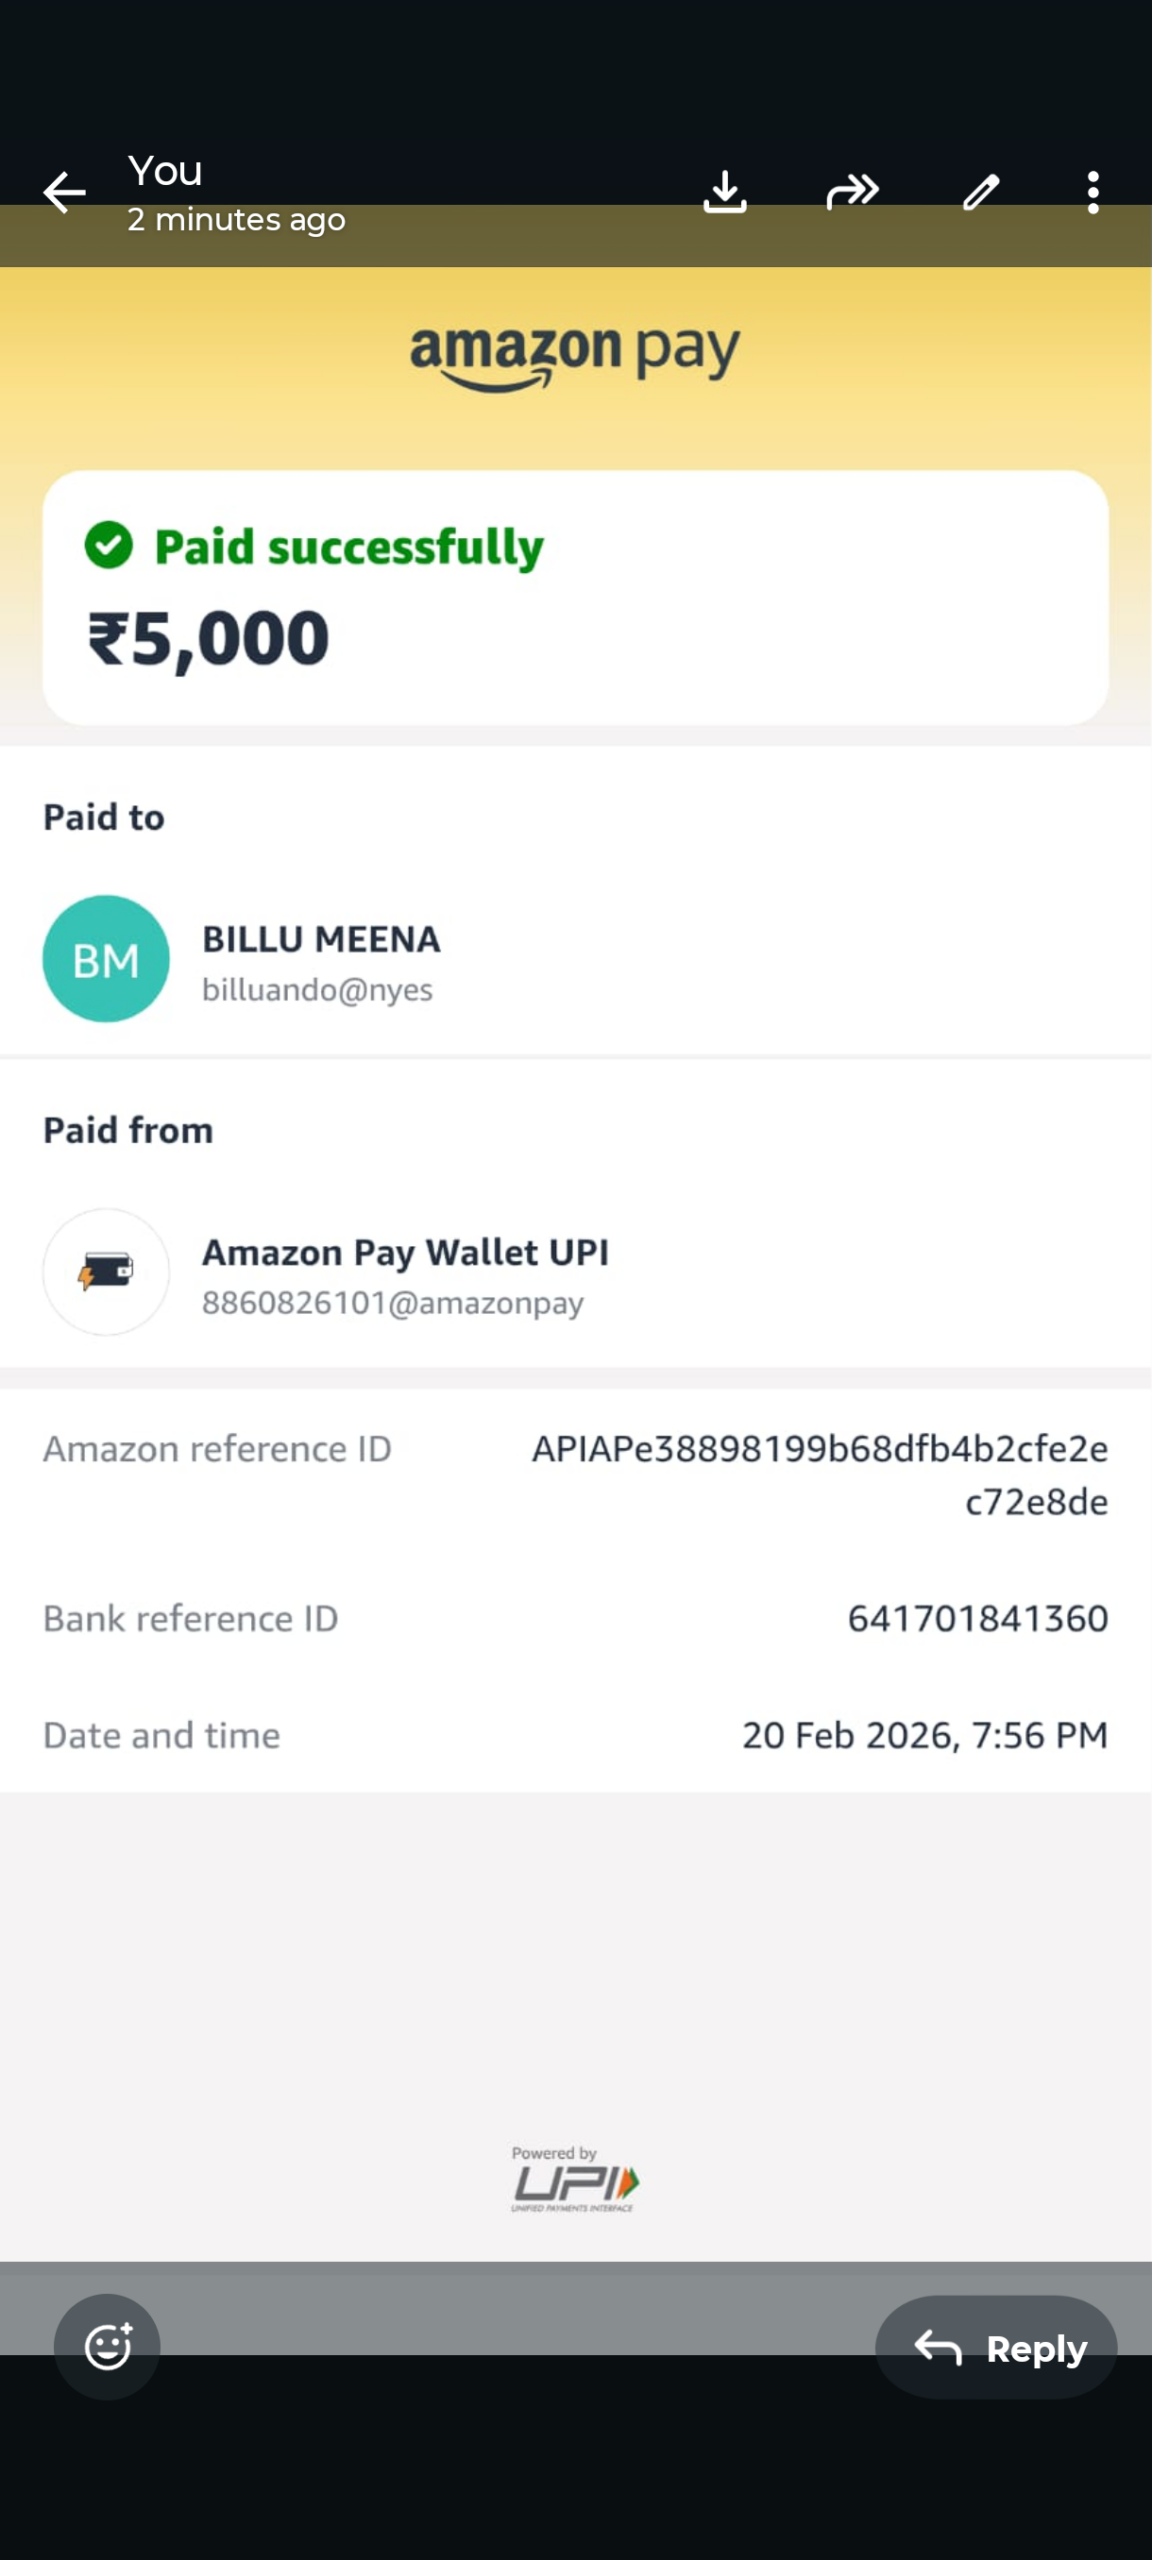Viewport: 1152px width, 2560px height.
Task: Tap the BM recipient avatar
Action: 106,959
